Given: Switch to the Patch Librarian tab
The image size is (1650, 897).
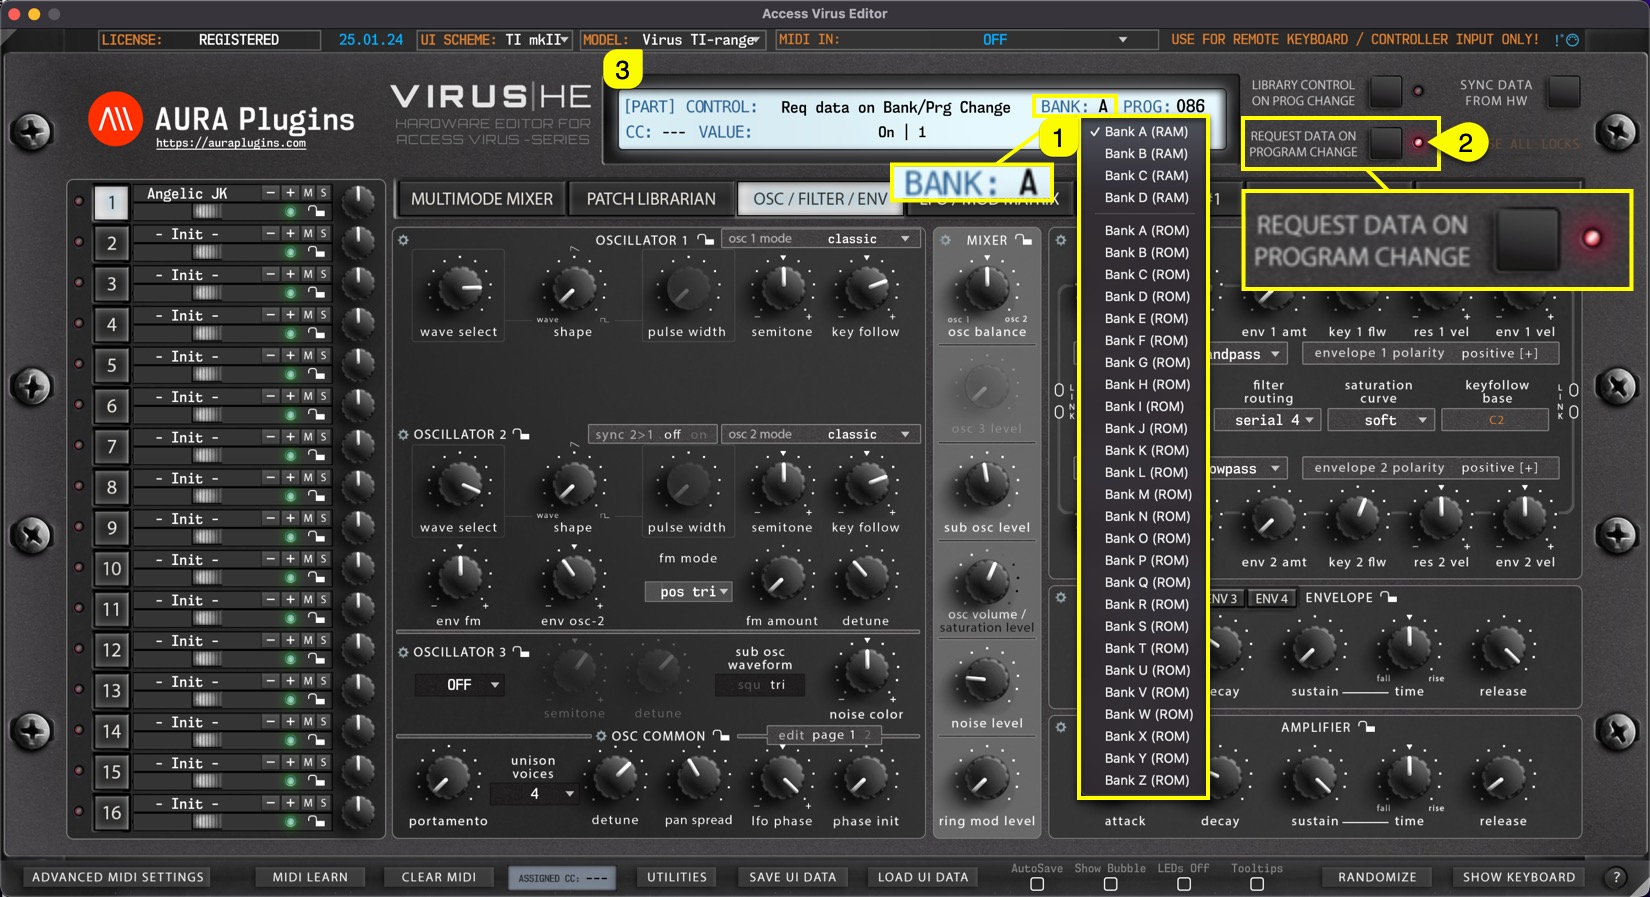Looking at the screenshot, I should (651, 199).
